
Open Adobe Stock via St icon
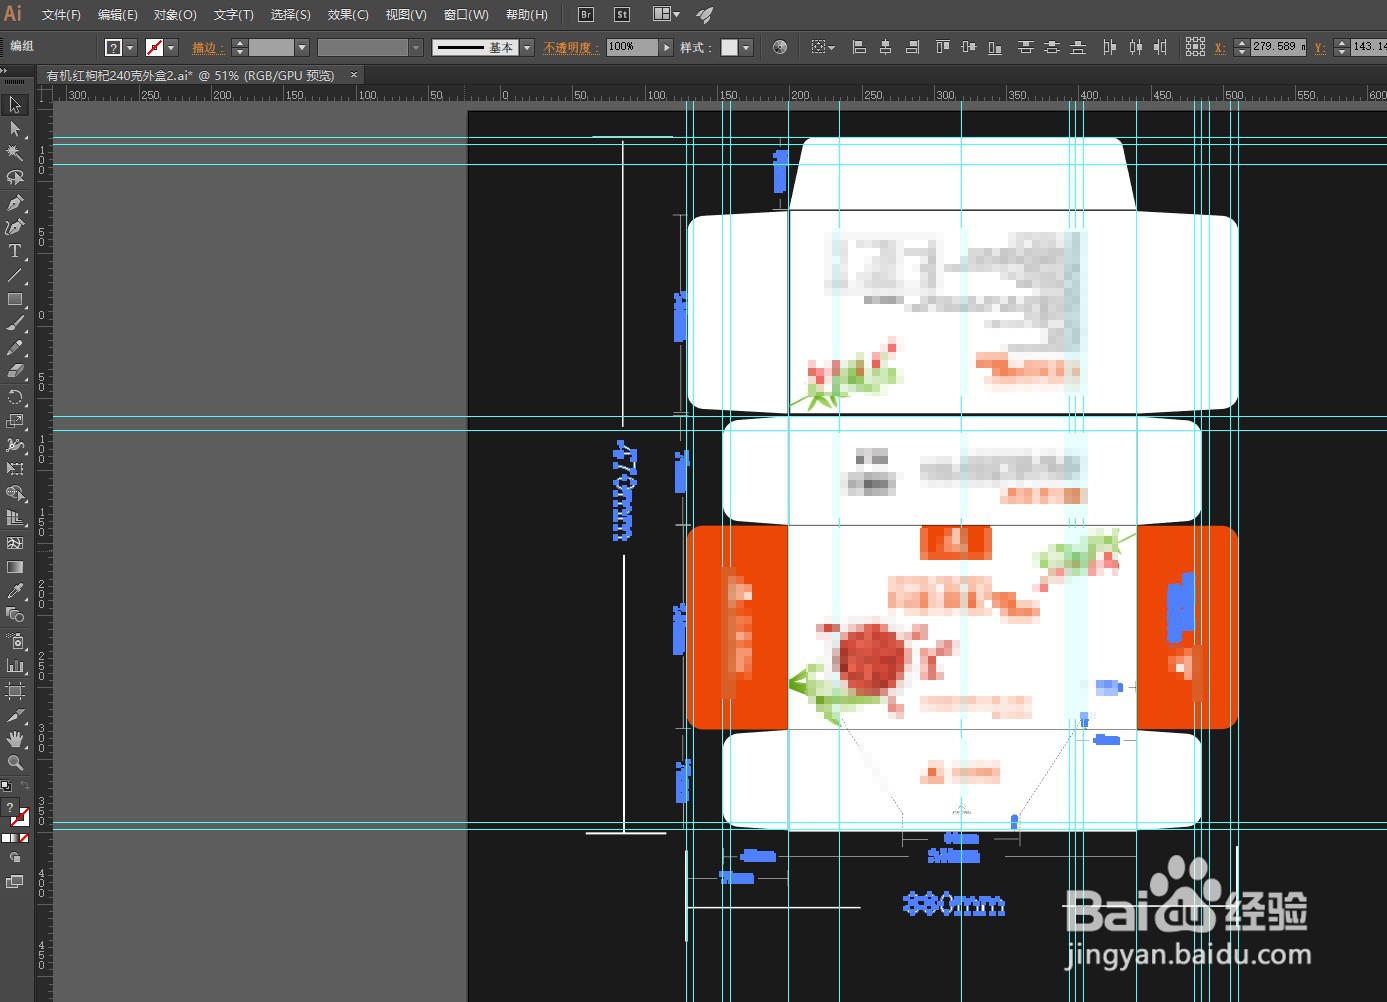(x=622, y=14)
